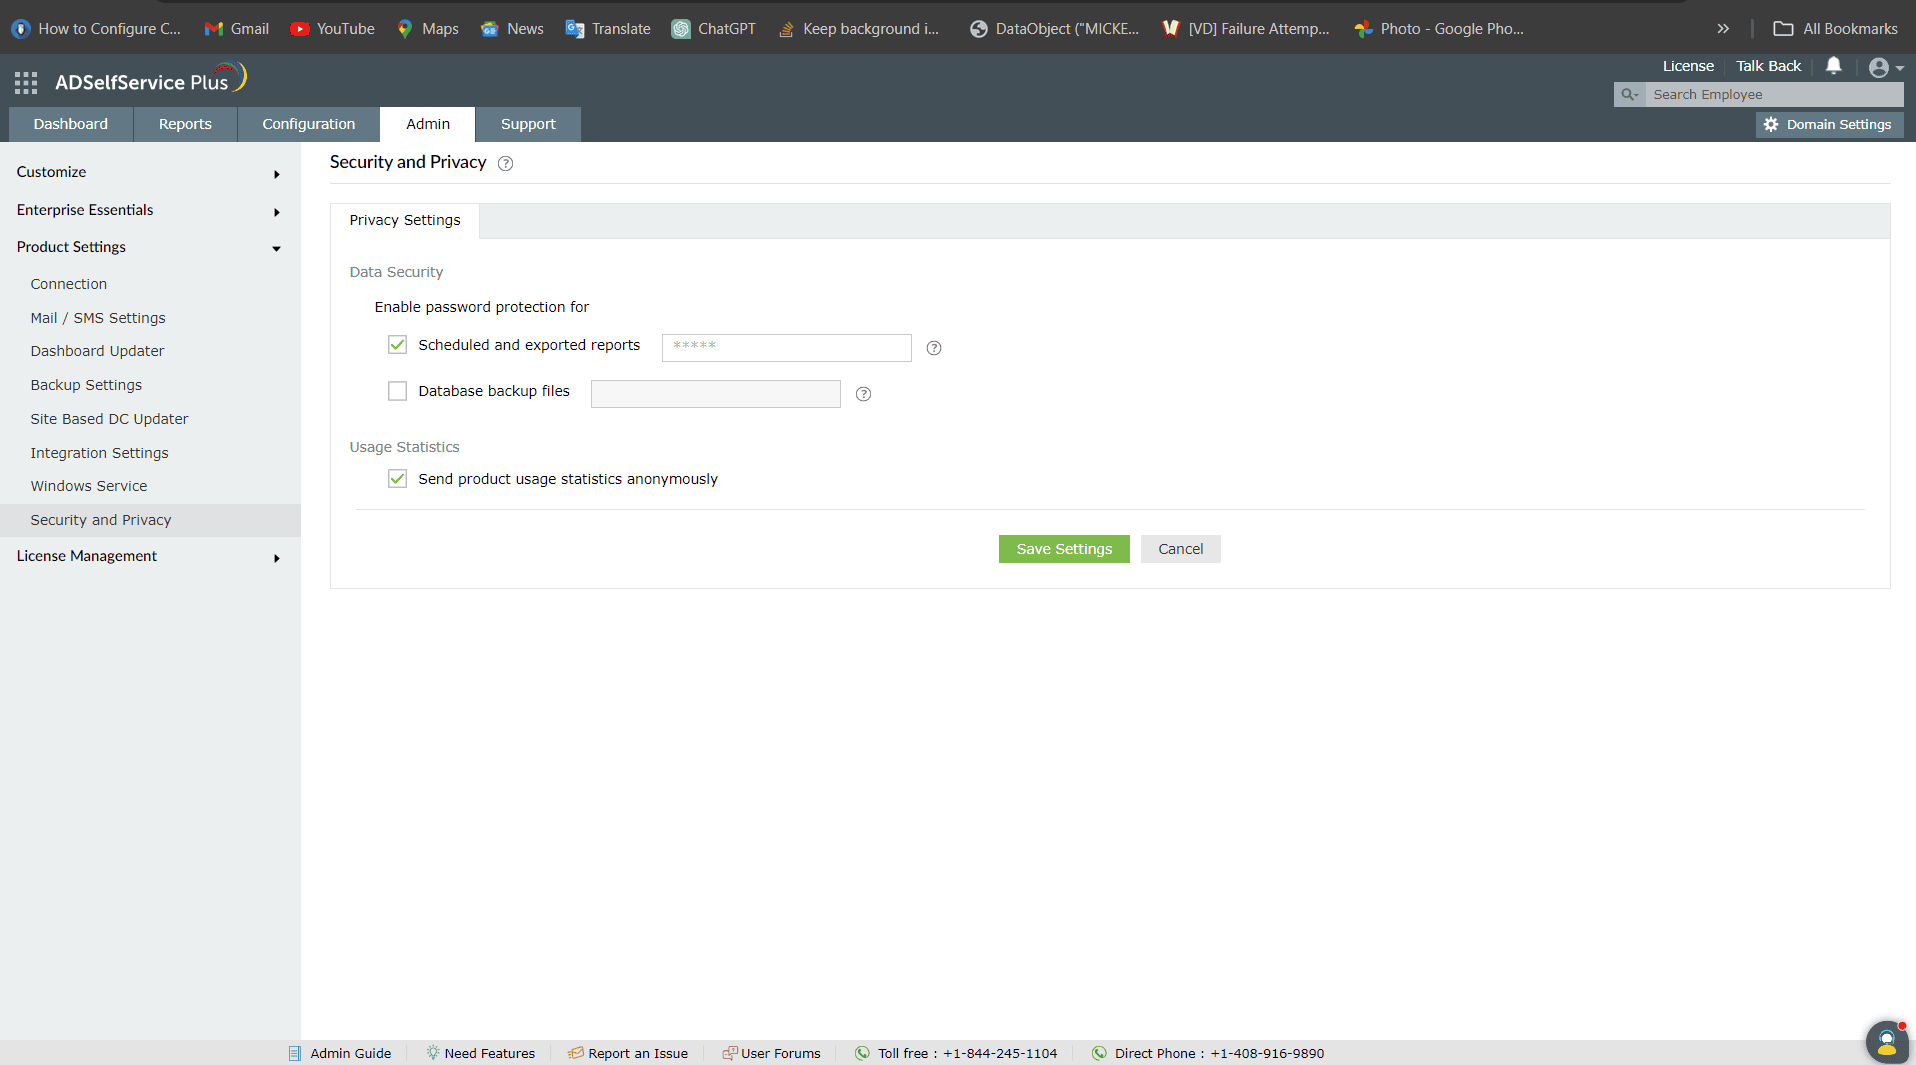The width and height of the screenshot is (1916, 1065).
Task: Click the Need Features lightbulb icon
Action: [433, 1053]
